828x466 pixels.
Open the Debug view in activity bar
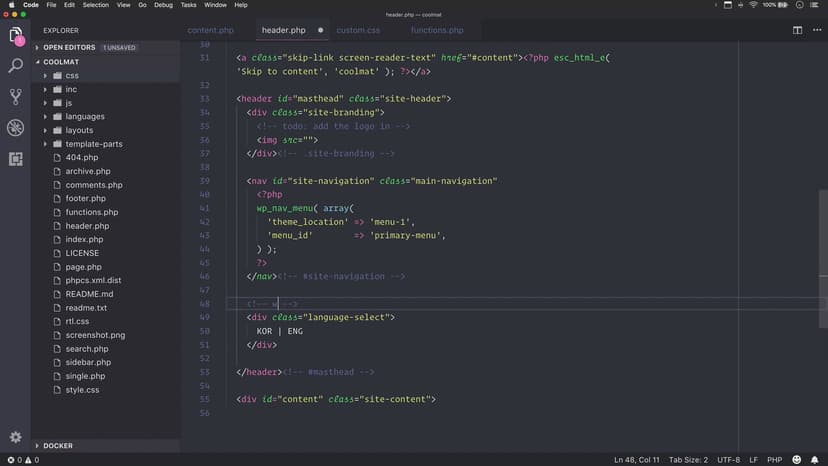click(16, 128)
